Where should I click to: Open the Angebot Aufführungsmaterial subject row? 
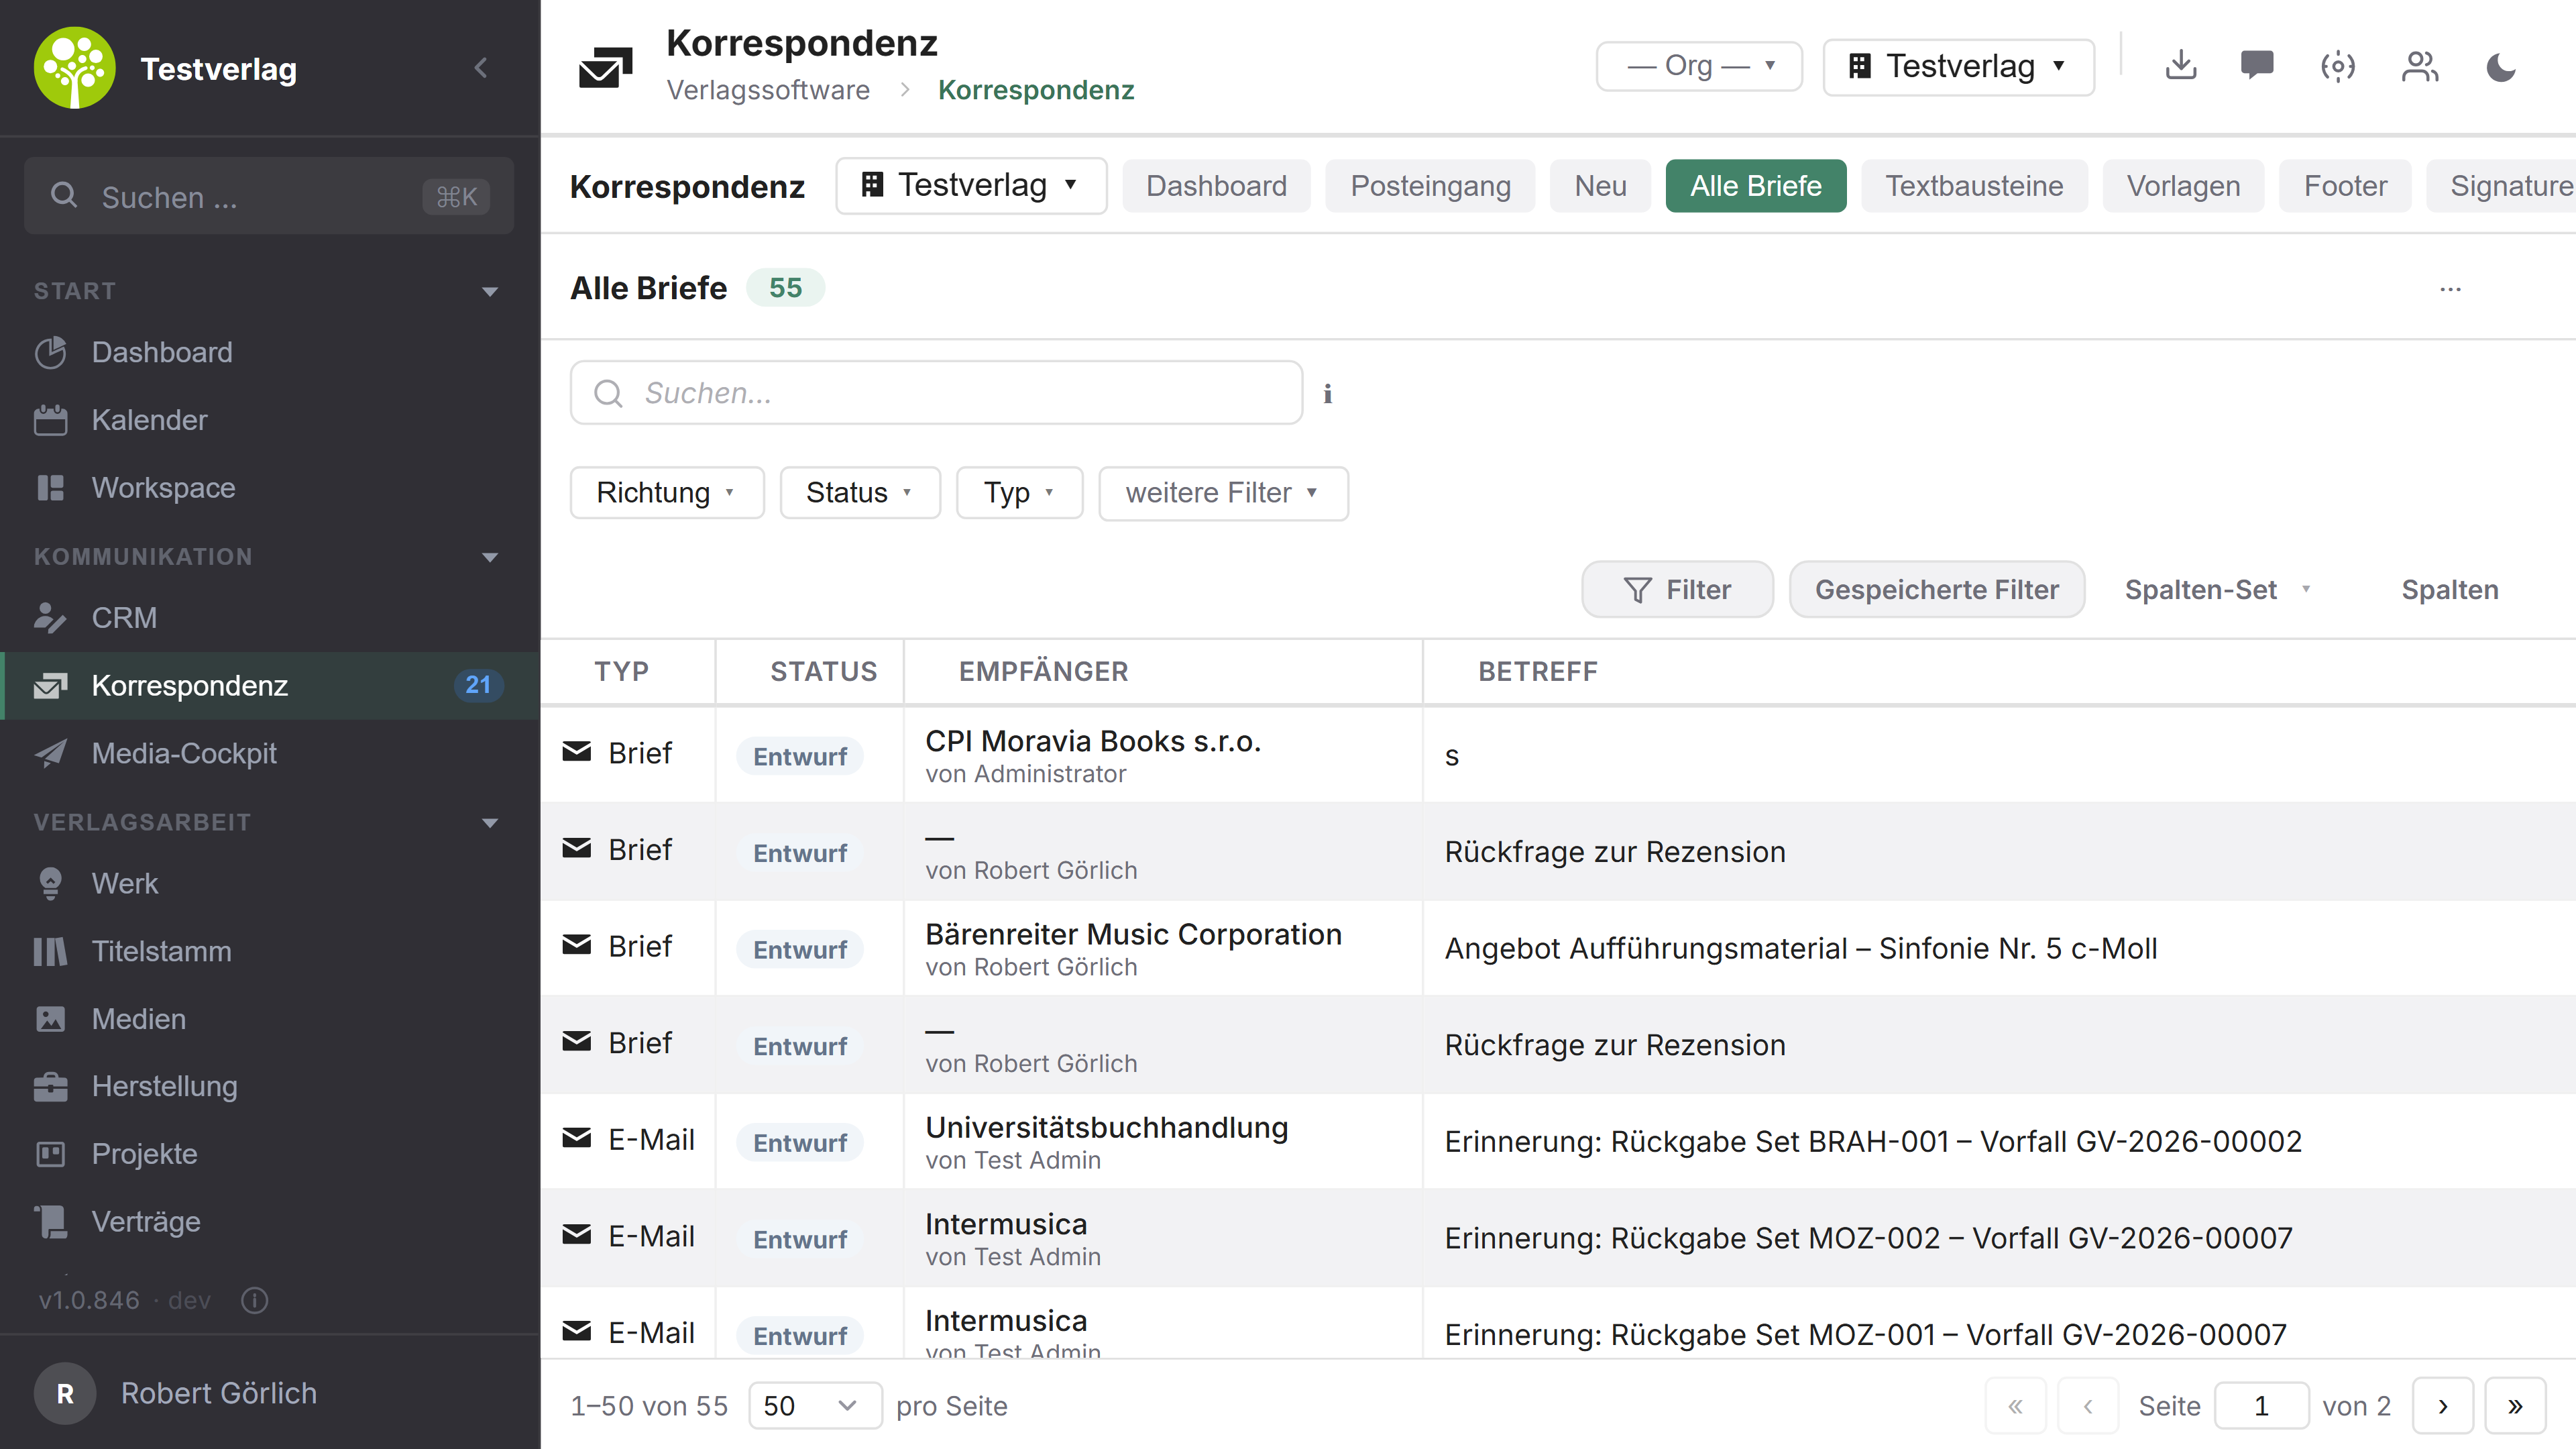tap(1800, 948)
